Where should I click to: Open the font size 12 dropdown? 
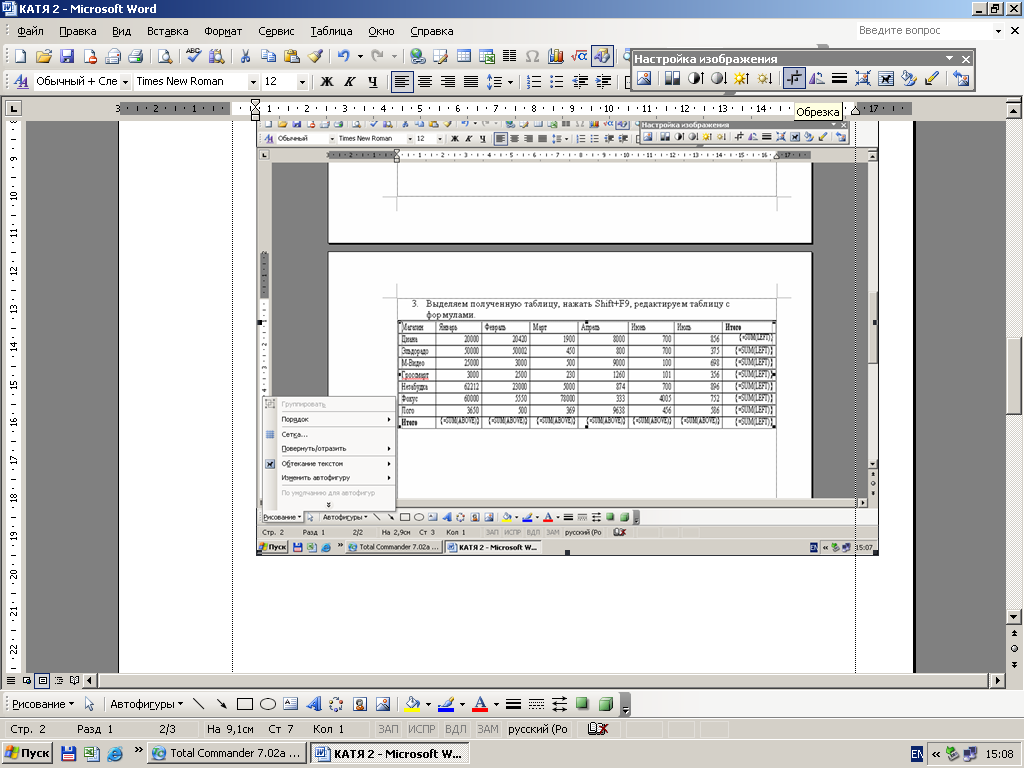tap(302, 82)
